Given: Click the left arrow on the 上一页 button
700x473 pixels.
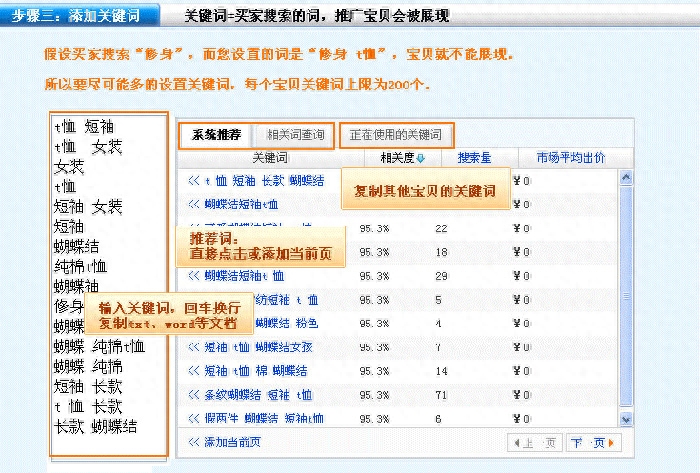Looking at the screenshot, I should 517,443.
